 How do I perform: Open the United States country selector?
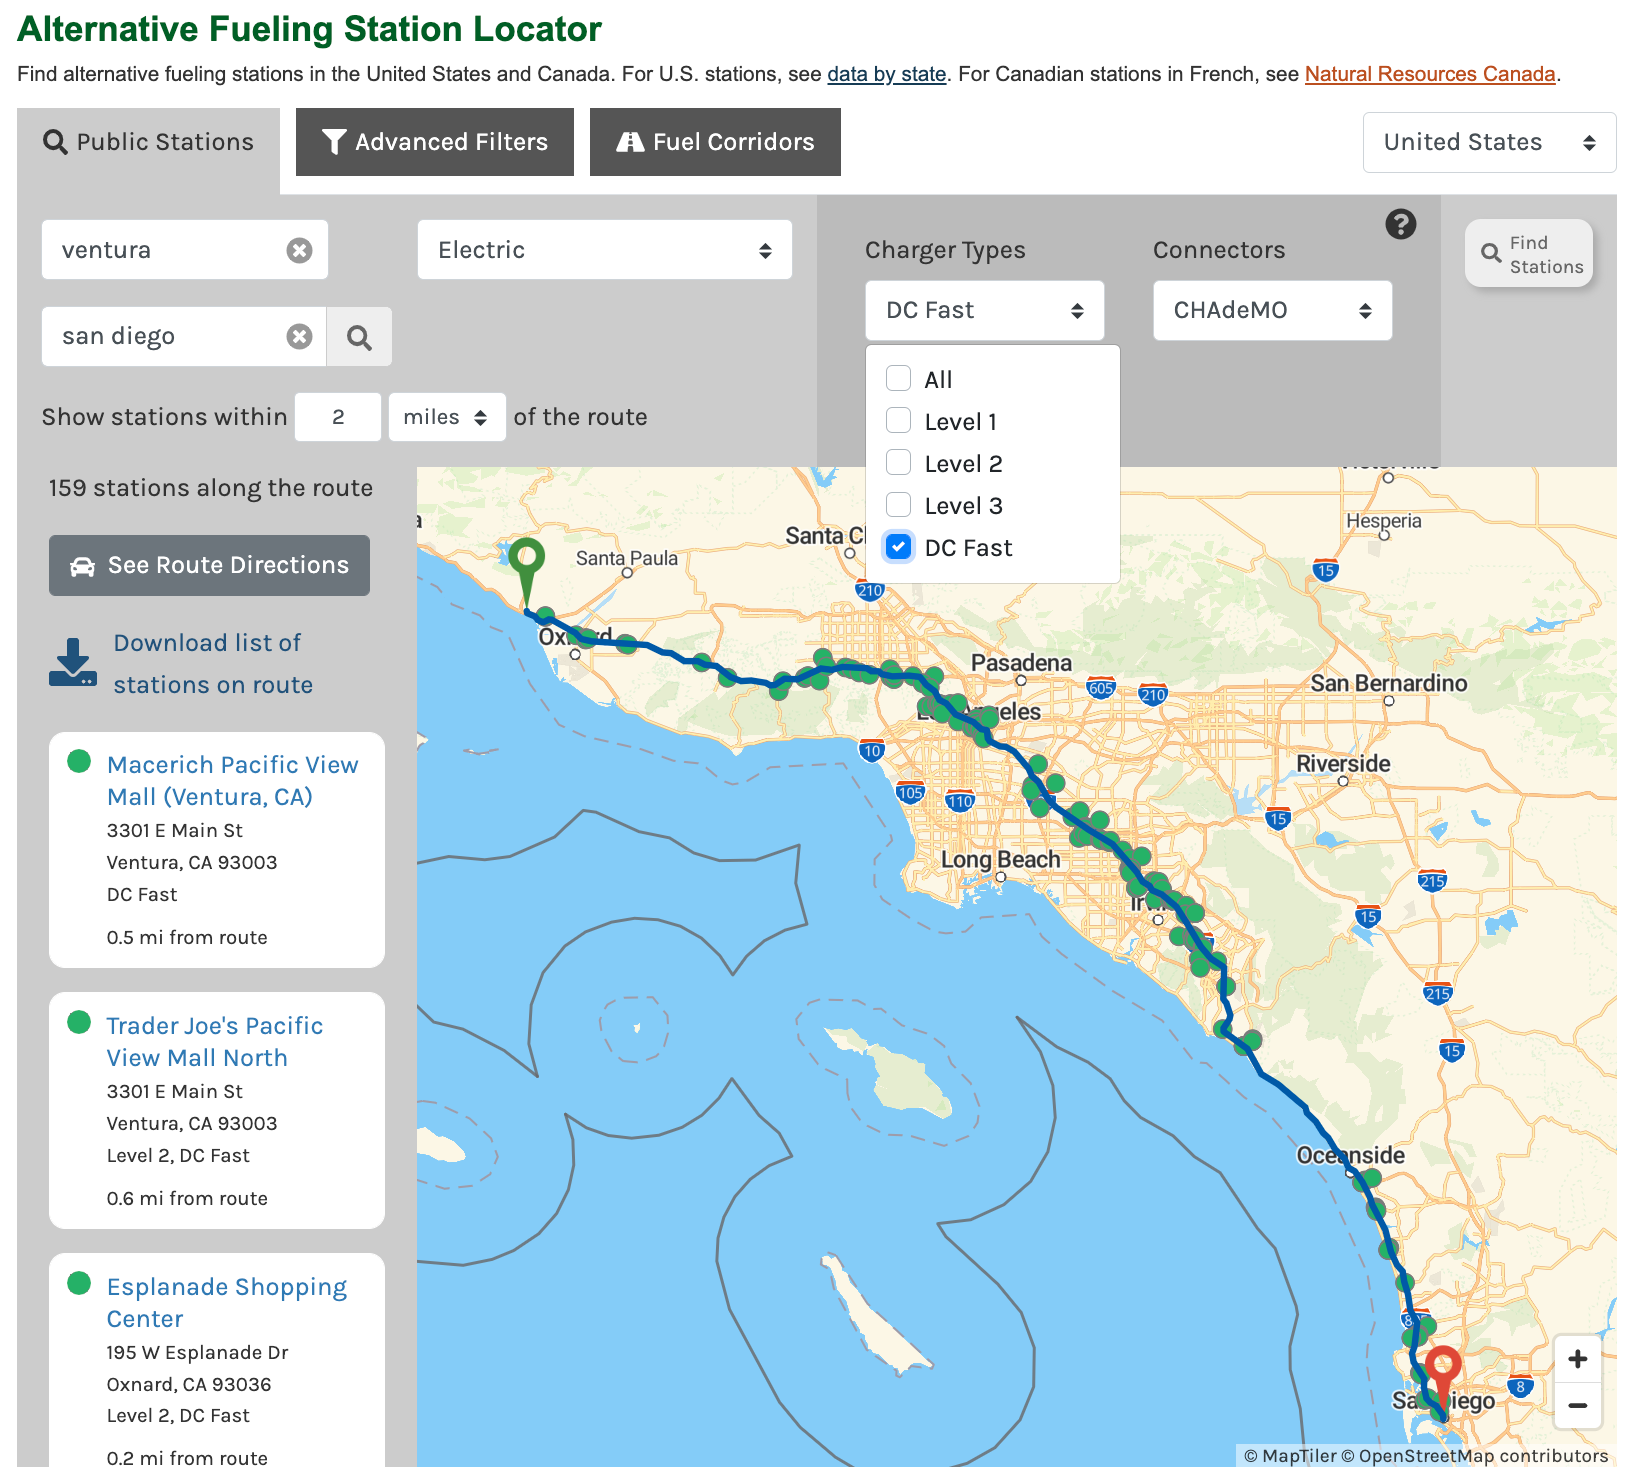pyautogui.click(x=1488, y=142)
